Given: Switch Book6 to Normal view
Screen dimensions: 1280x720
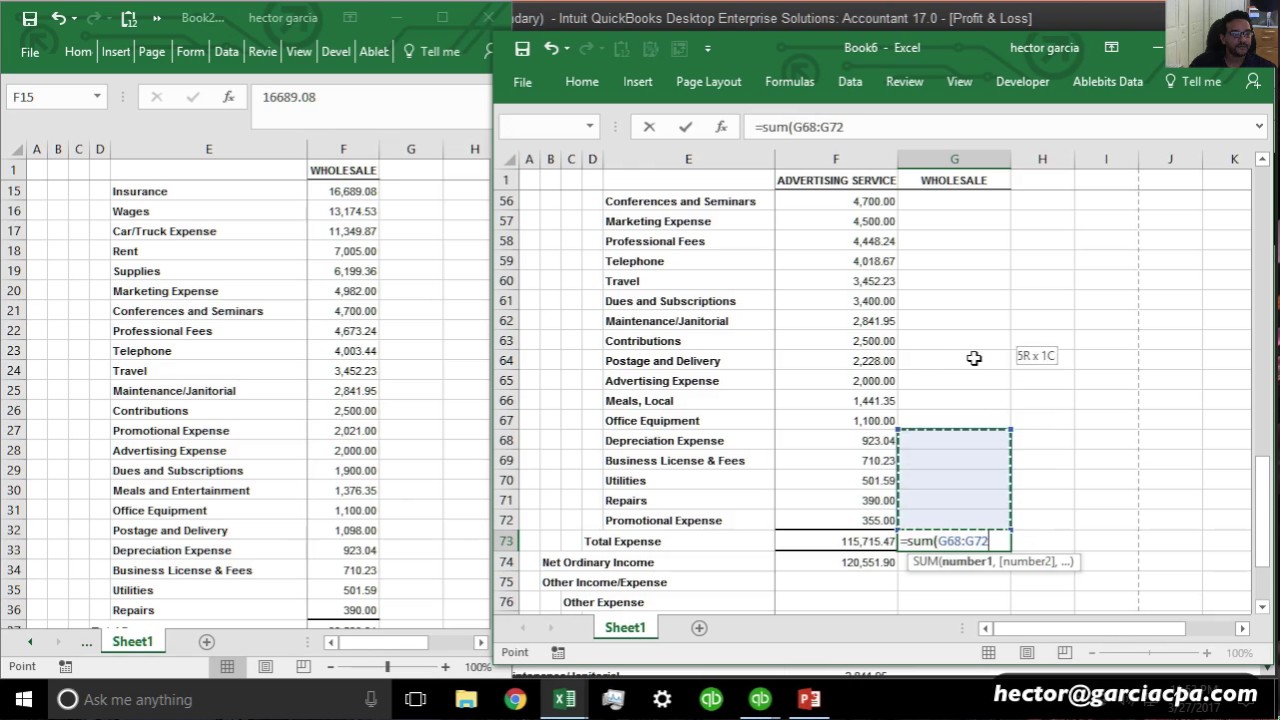Looking at the screenshot, I should point(988,653).
